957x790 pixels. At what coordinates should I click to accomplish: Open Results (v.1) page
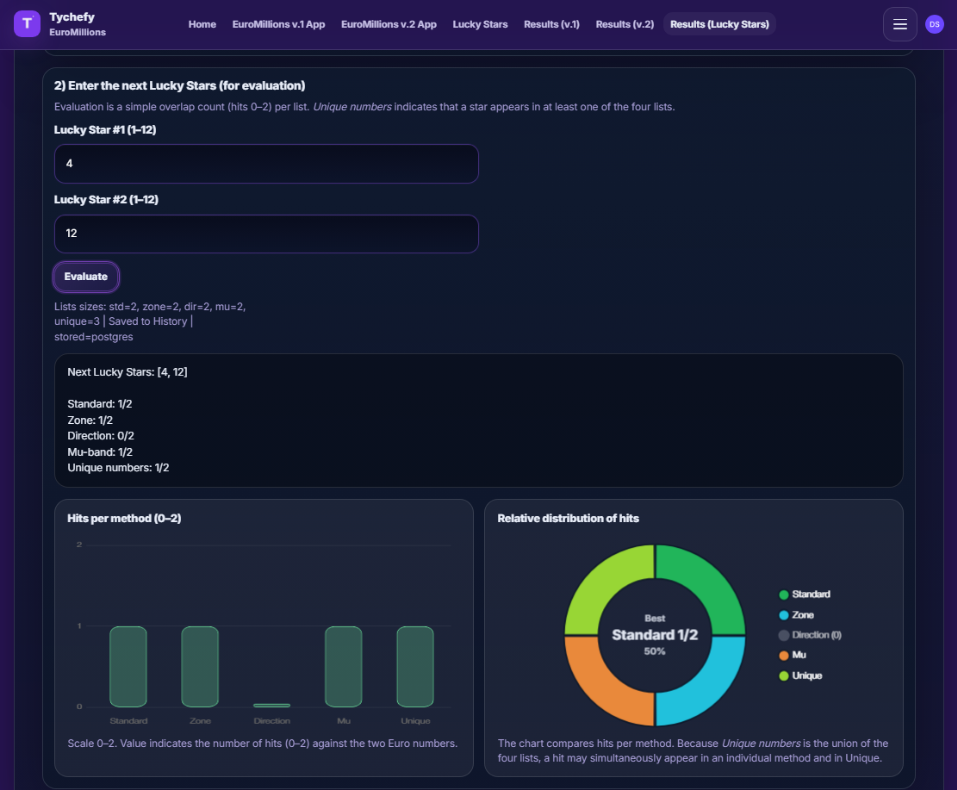coord(551,25)
